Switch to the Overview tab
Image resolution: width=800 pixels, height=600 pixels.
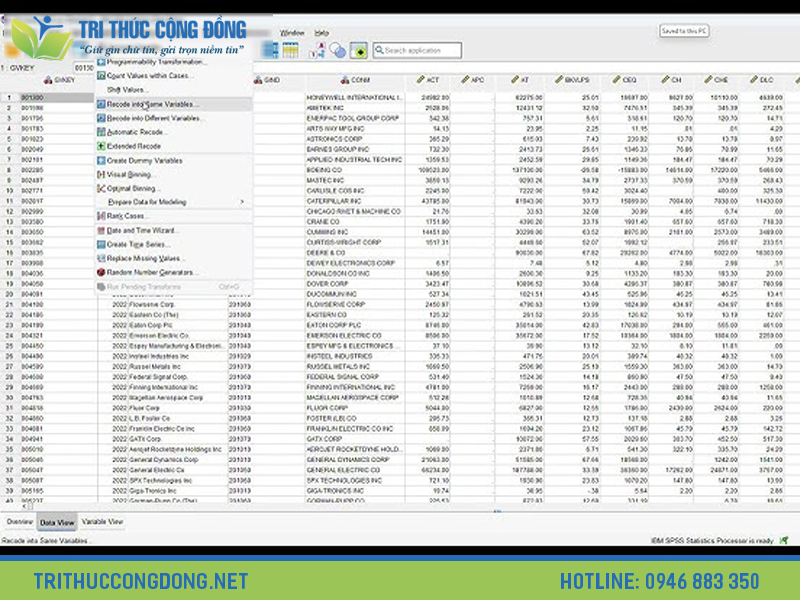(x=19, y=522)
